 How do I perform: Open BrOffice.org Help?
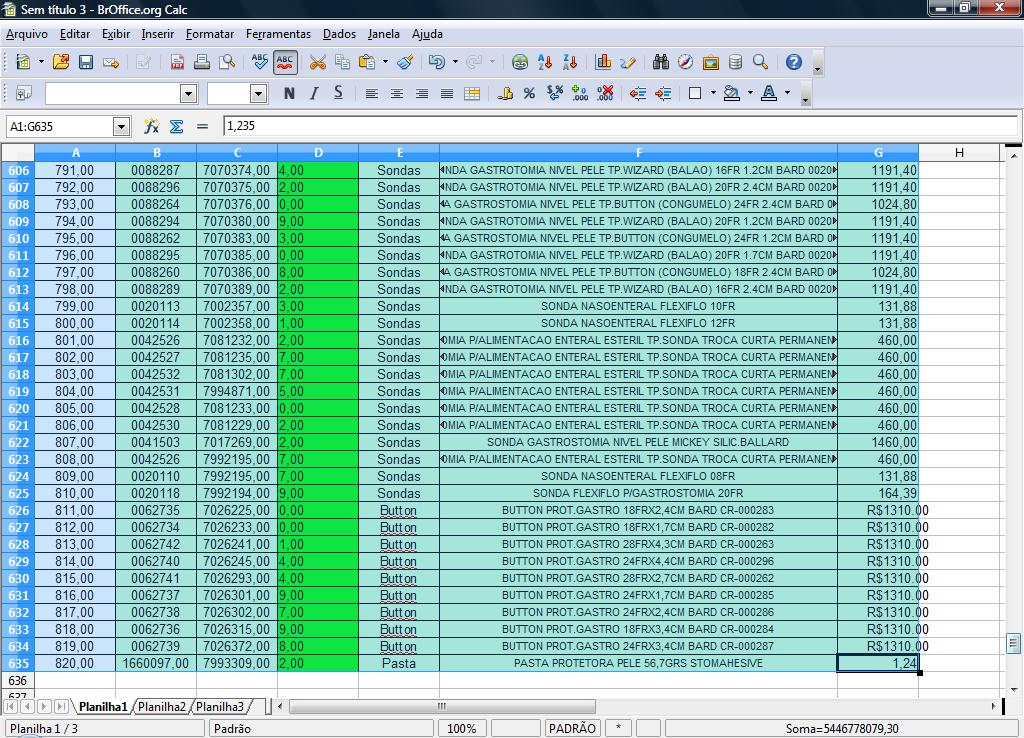tap(793, 62)
